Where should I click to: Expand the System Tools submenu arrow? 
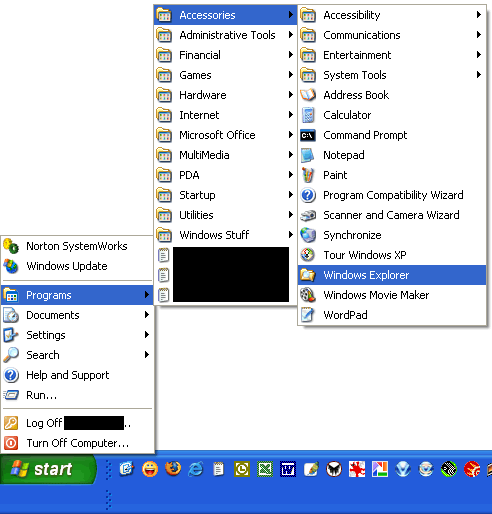(x=479, y=75)
